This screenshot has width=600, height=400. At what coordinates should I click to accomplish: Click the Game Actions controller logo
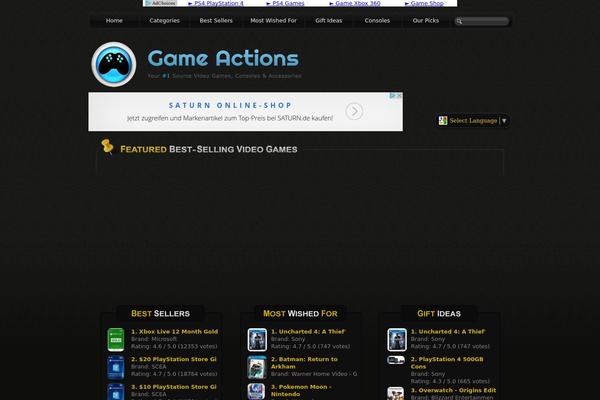click(x=114, y=64)
